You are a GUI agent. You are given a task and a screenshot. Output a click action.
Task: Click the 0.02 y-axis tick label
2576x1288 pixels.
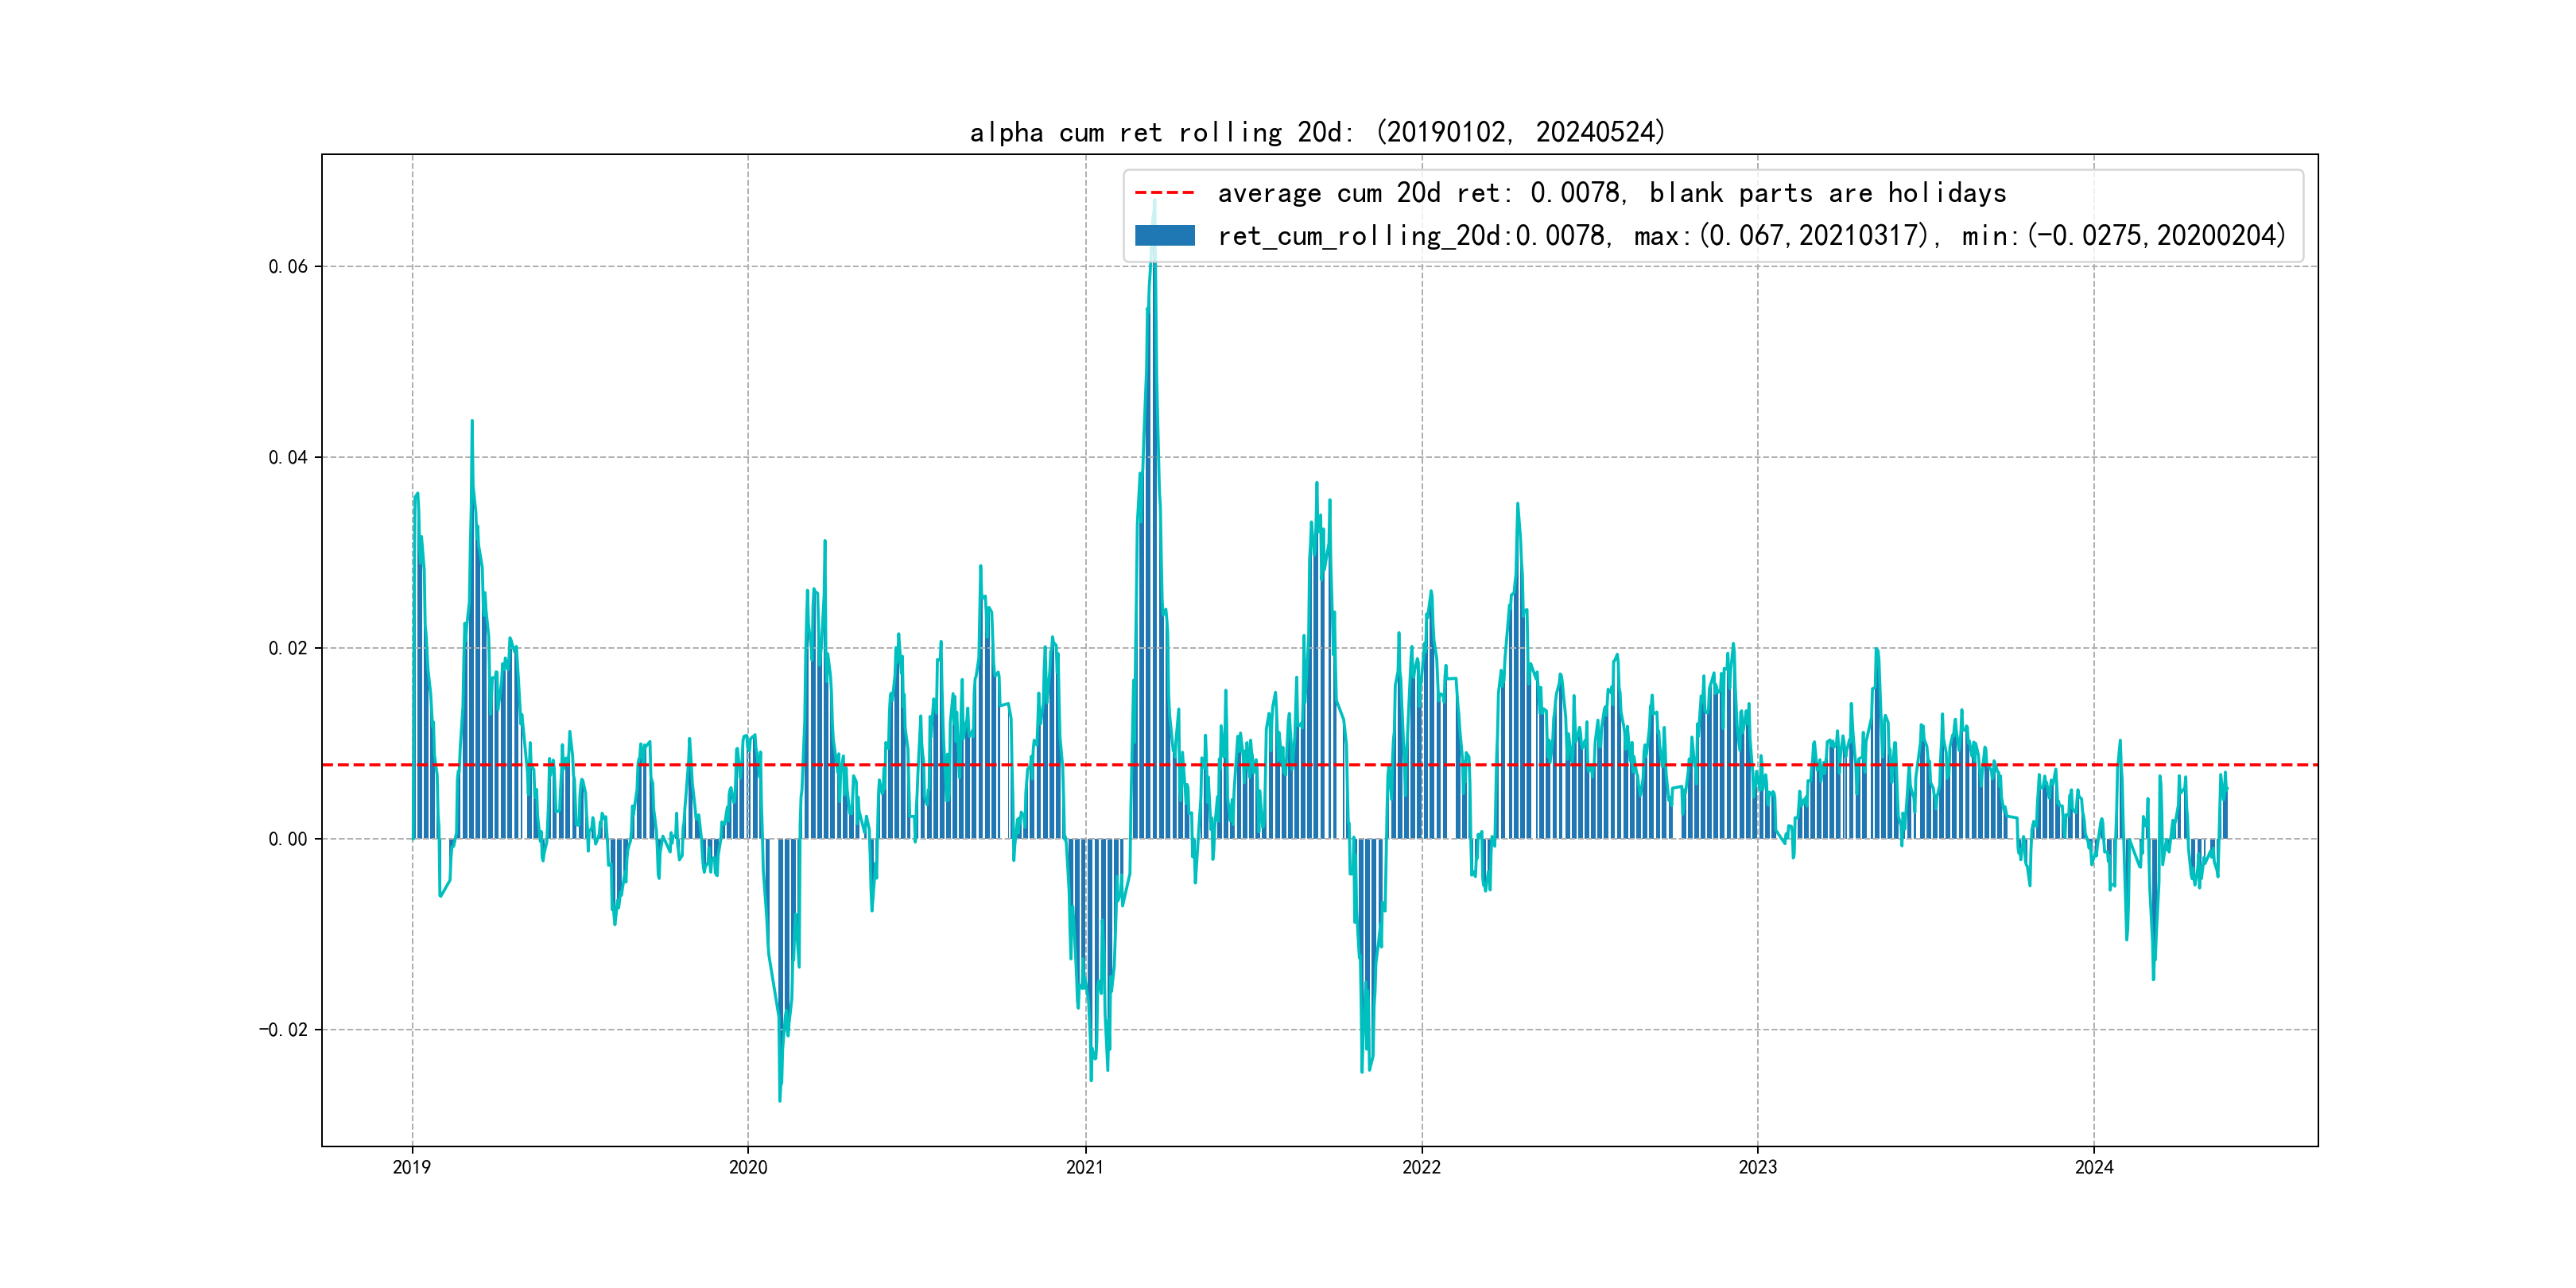coord(287,648)
